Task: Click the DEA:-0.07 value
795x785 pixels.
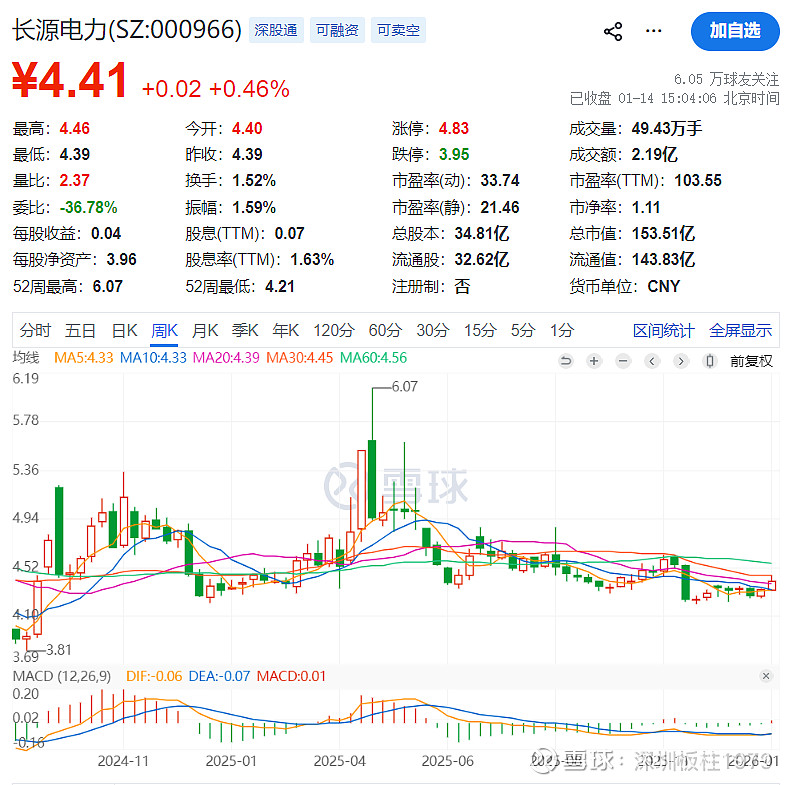Action: pyautogui.click(x=219, y=676)
